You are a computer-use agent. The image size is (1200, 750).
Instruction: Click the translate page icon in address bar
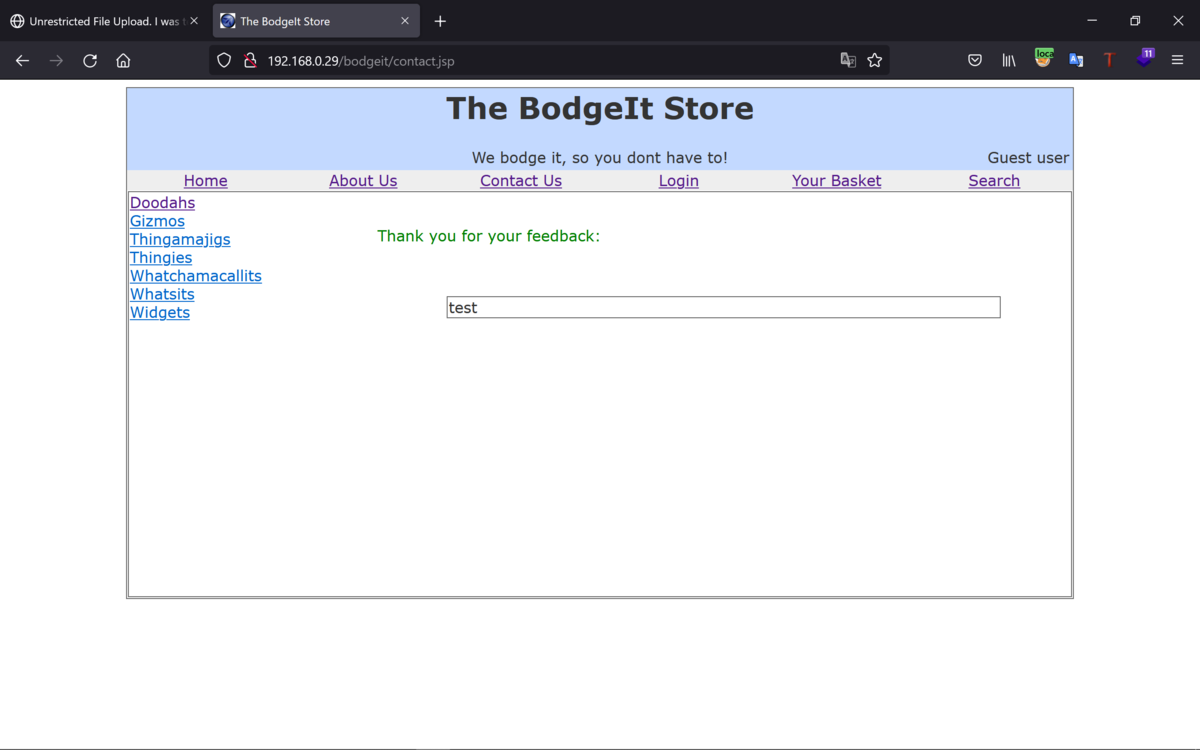(x=848, y=61)
